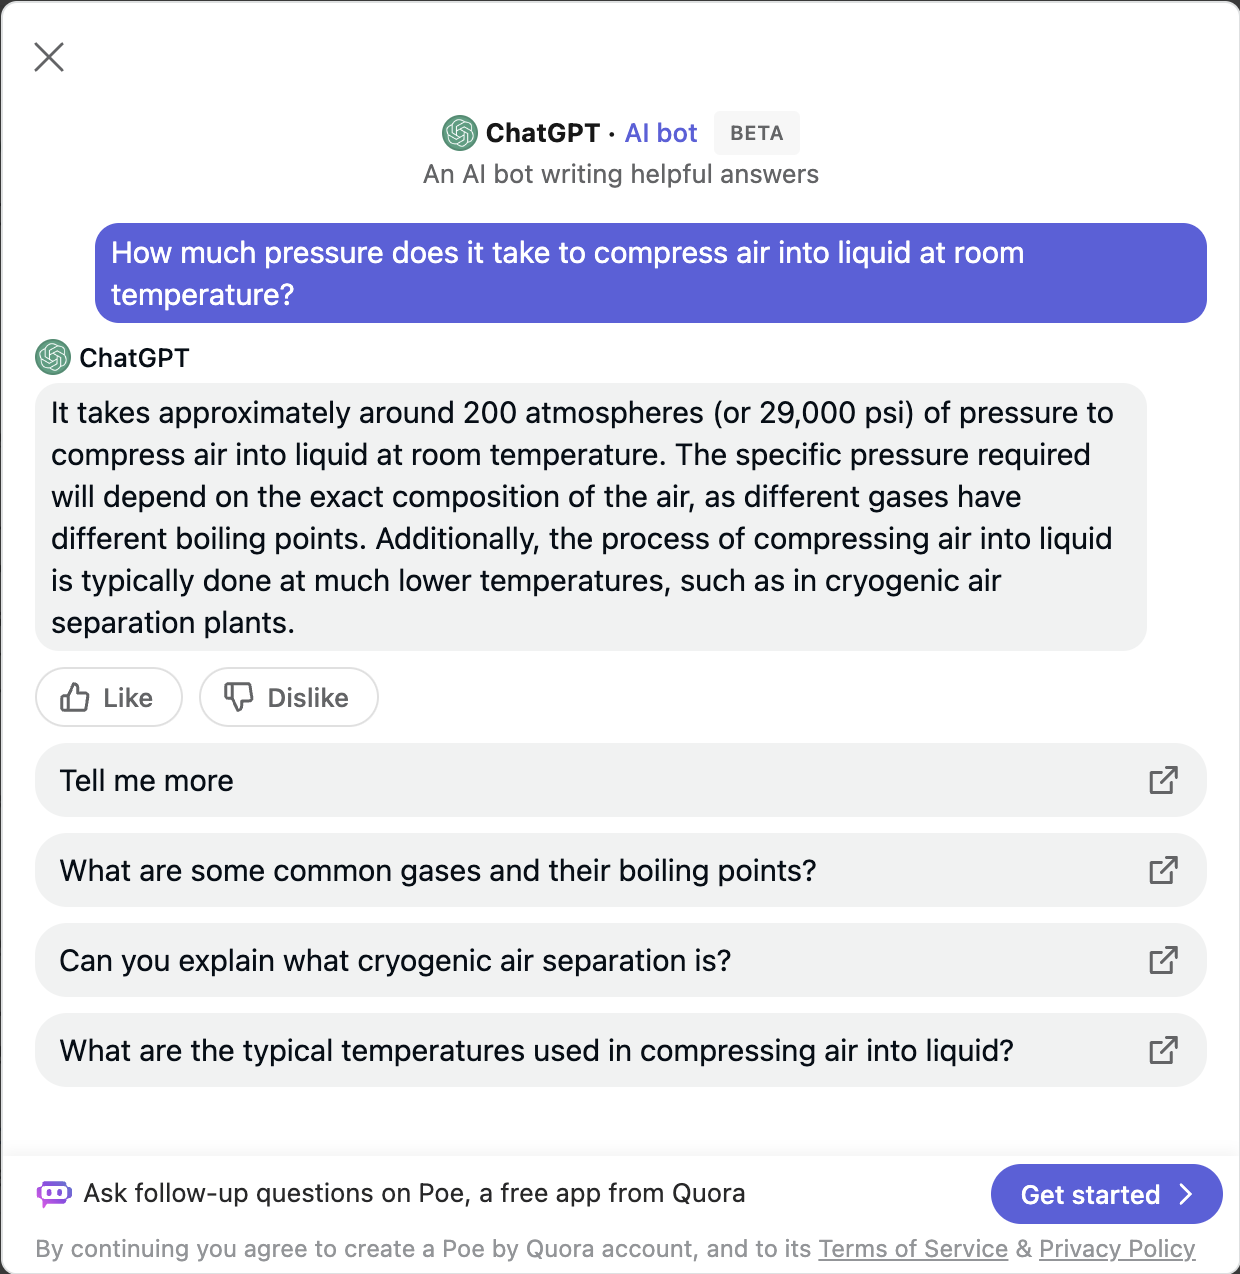Open the Terms of Service link
The height and width of the screenshot is (1274, 1240).
913,1249
